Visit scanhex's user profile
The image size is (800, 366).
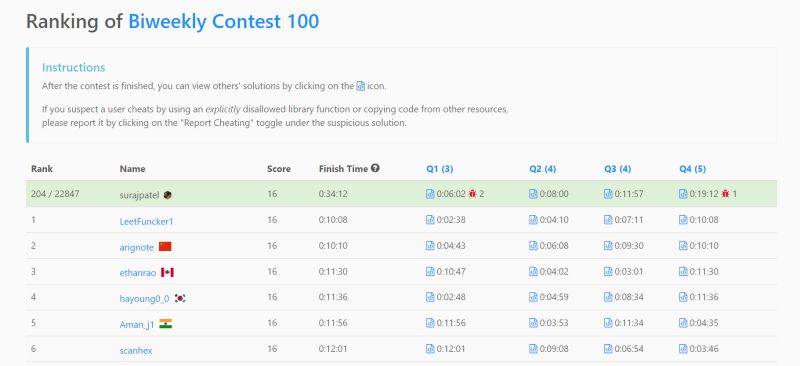136,351
